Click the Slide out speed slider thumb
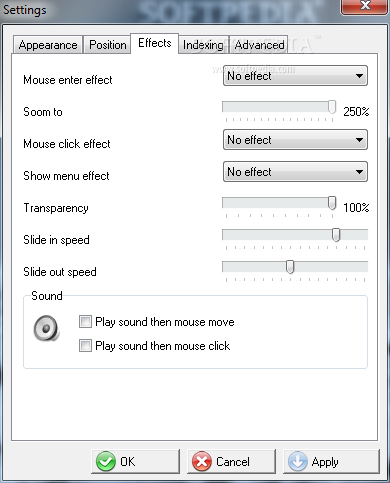 pyautogui.click(x=290, y=267)
